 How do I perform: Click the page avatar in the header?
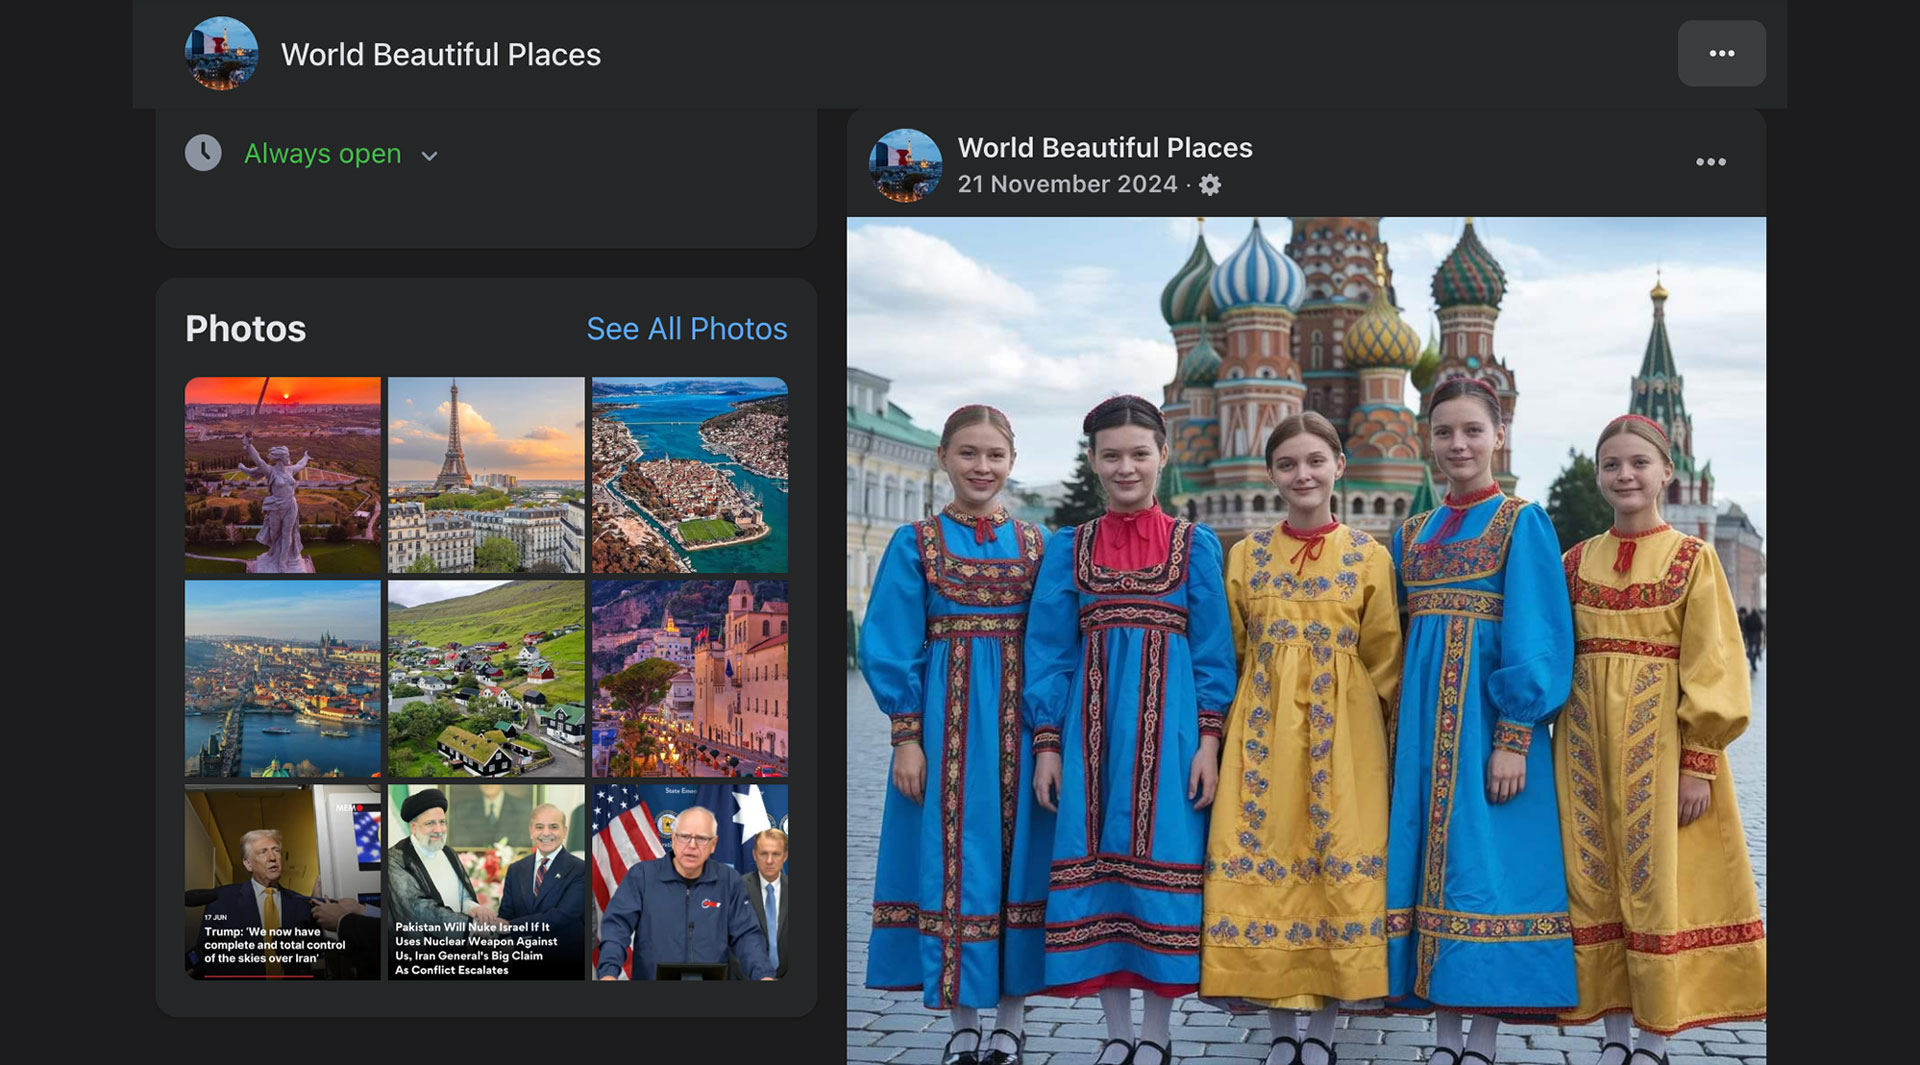pos(221,54)
